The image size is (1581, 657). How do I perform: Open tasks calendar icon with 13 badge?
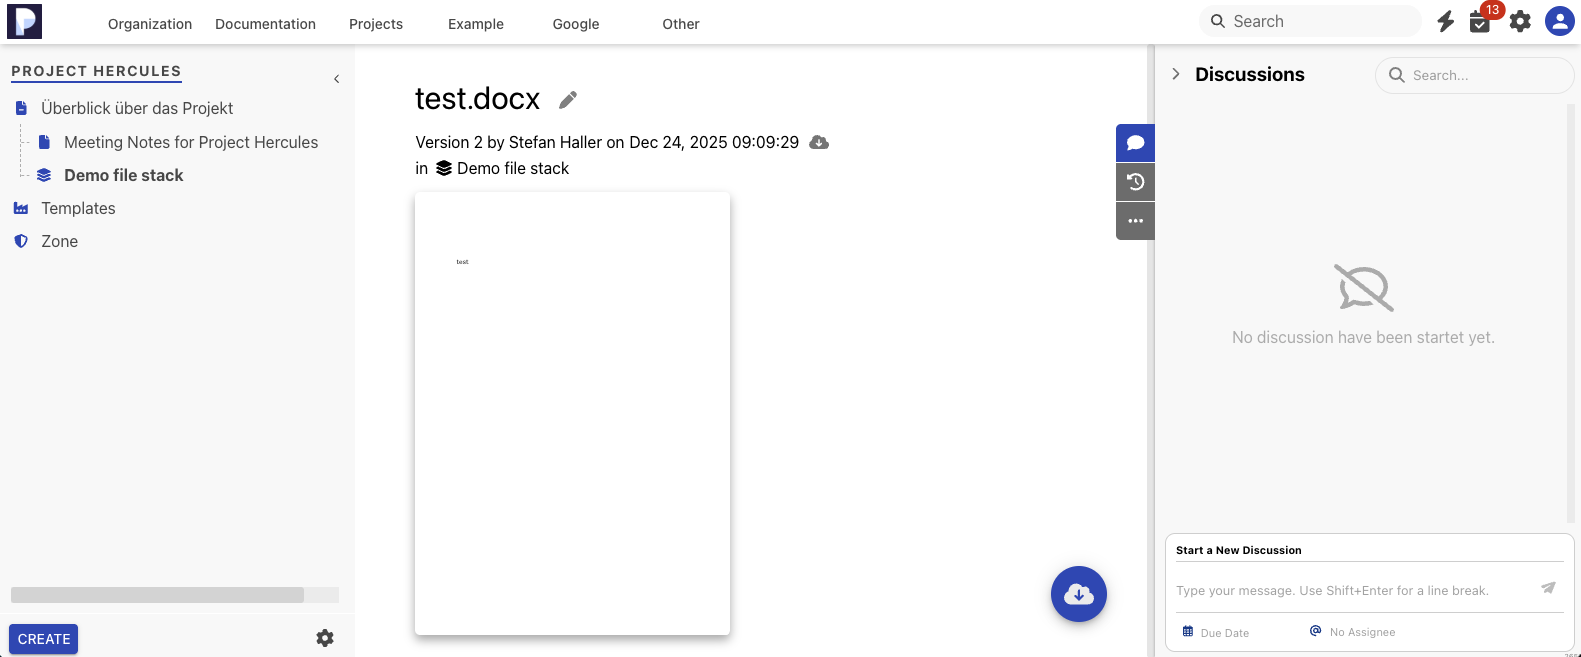[x=1480, y=21]
